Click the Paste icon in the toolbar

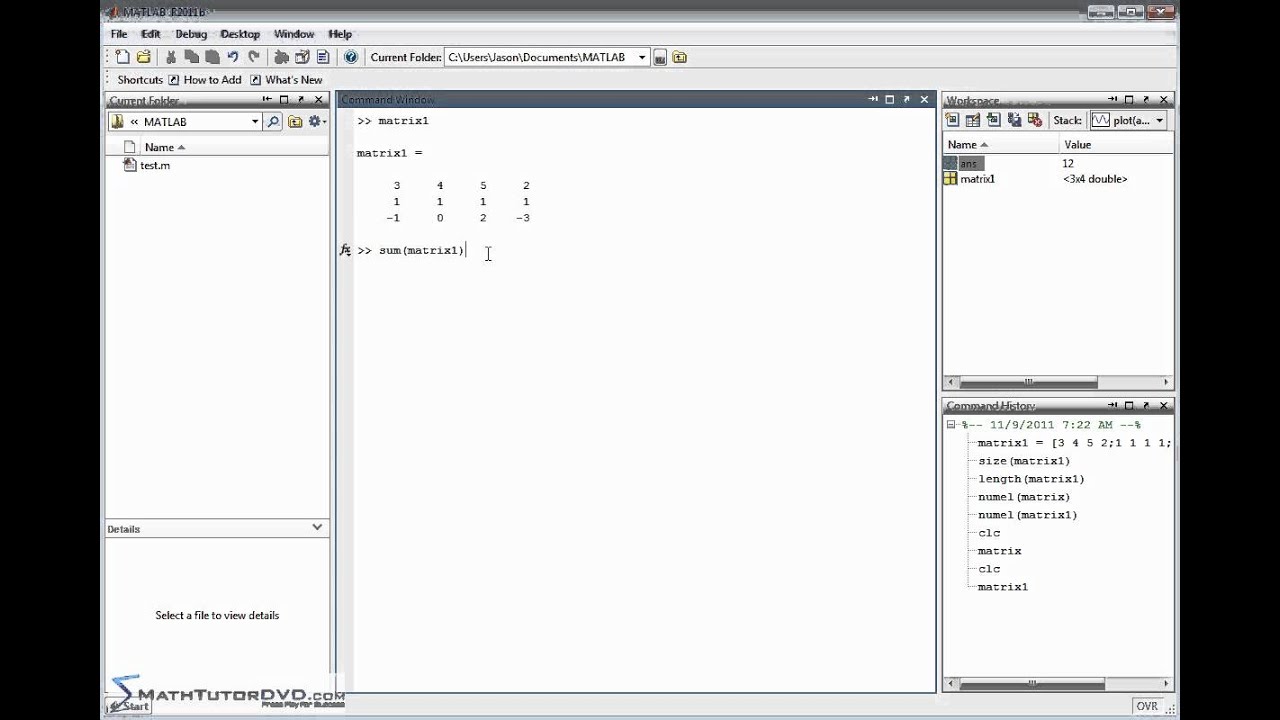click(212, 57)
